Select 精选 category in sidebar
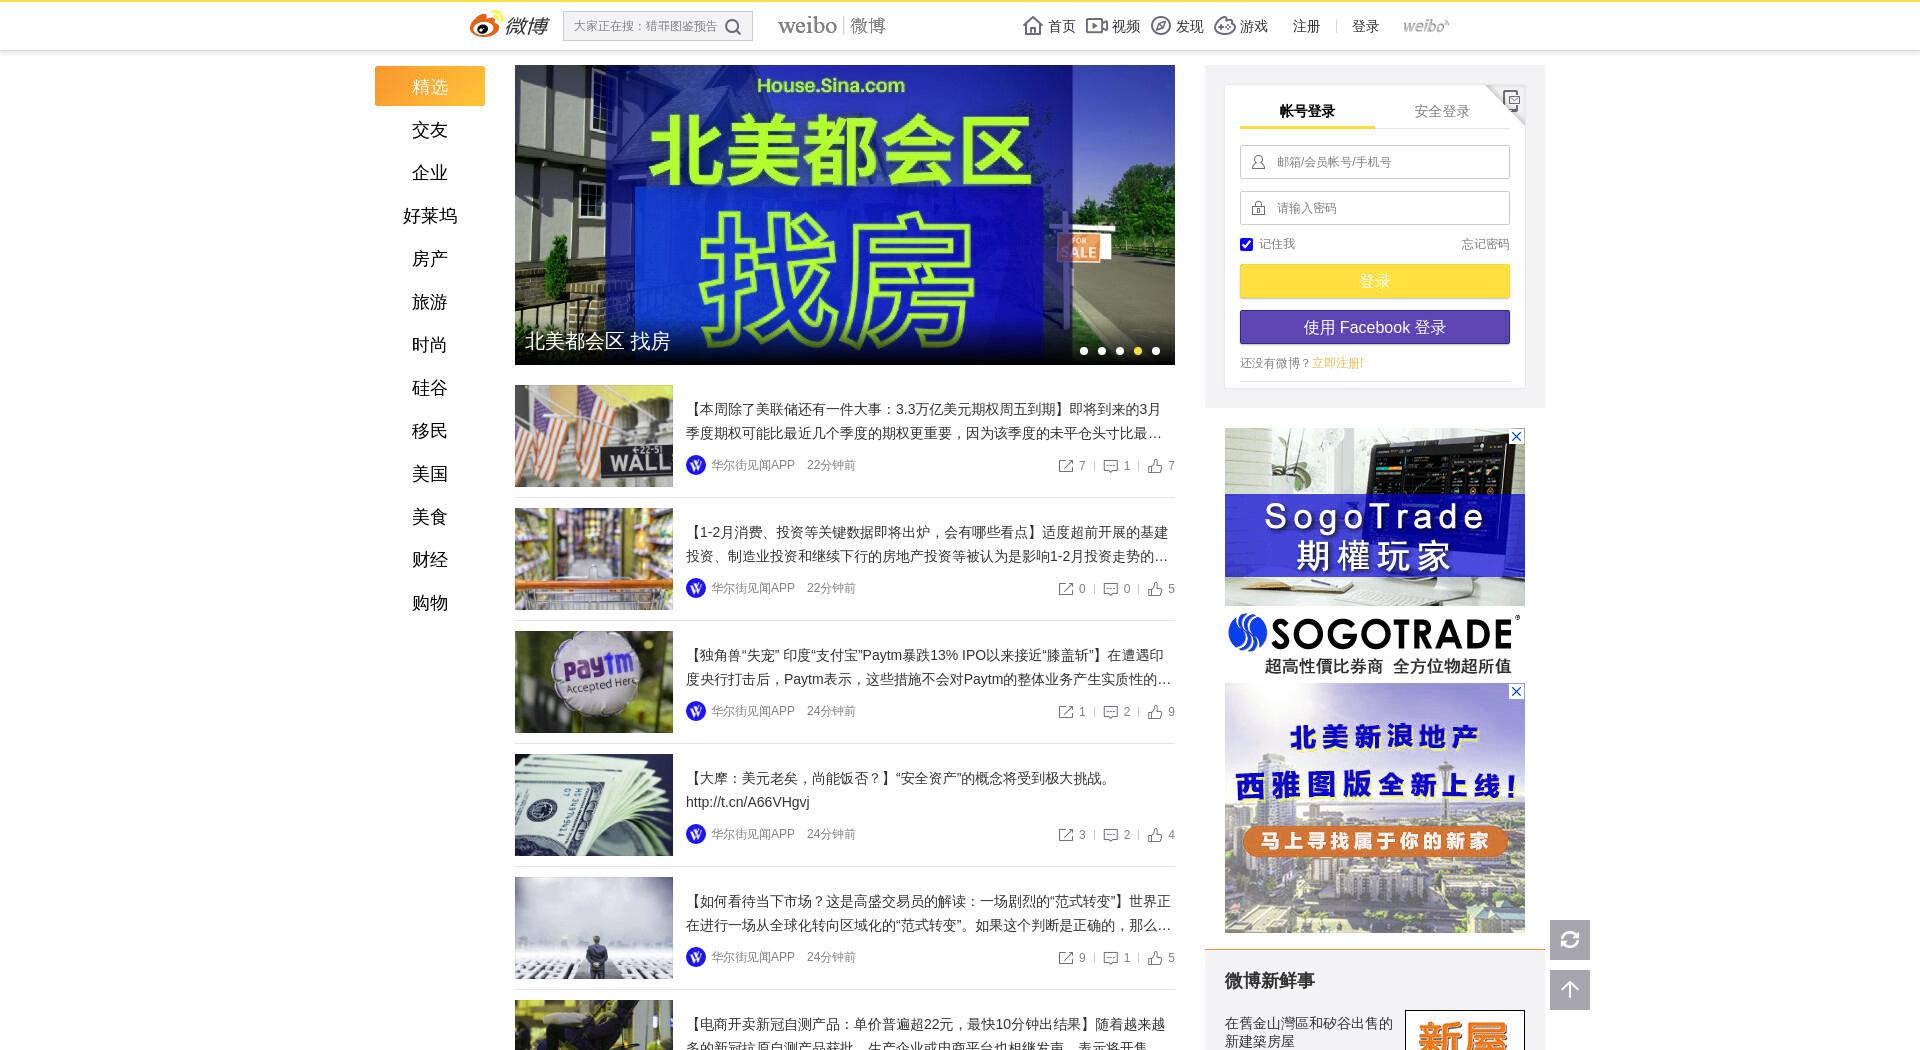This screenshot has width=1920, height=1050. click(430, 87)
